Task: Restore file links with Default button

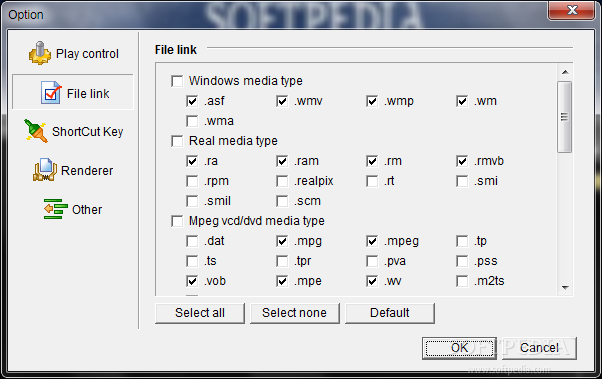Action: click(390, 313)
